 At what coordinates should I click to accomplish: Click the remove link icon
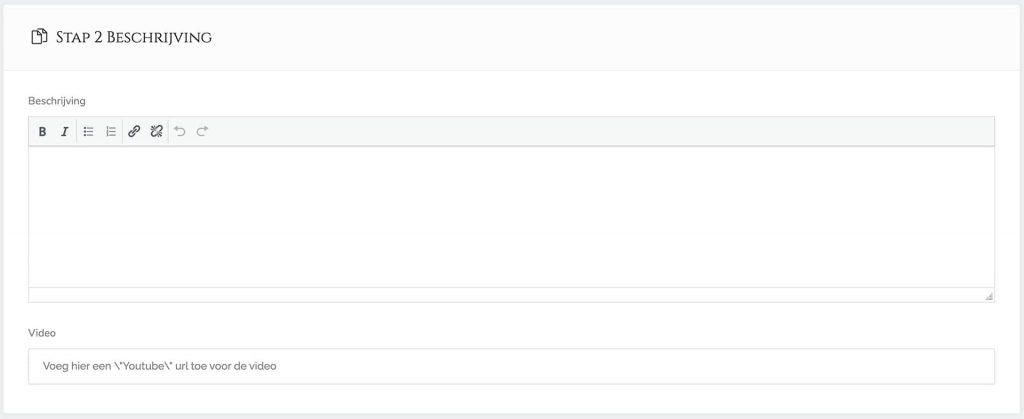click(156, 132)
